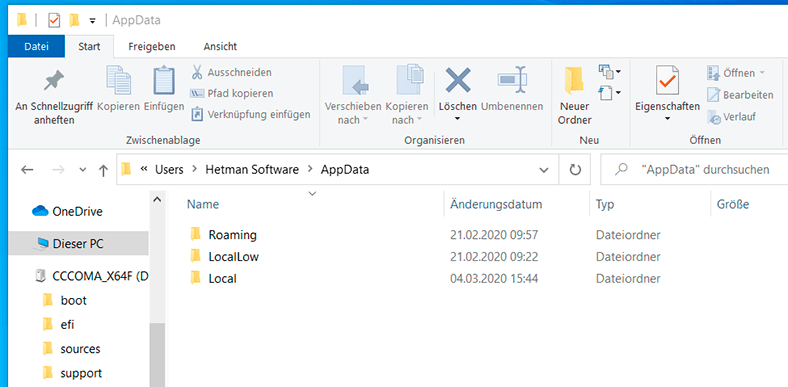The image size is (788, 387).
Task: Click the Bearbeiten icon
Action: [714, 95]
